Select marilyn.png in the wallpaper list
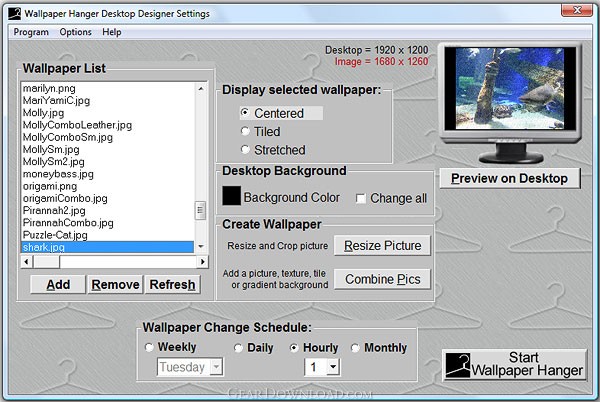The width and height of the screenshot is (600, 402). (x=108, y=88)
